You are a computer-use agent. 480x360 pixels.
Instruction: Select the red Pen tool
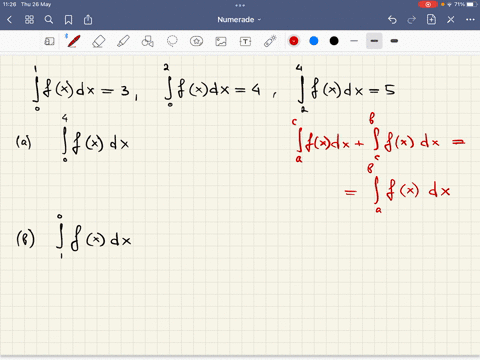coord(73,41)
